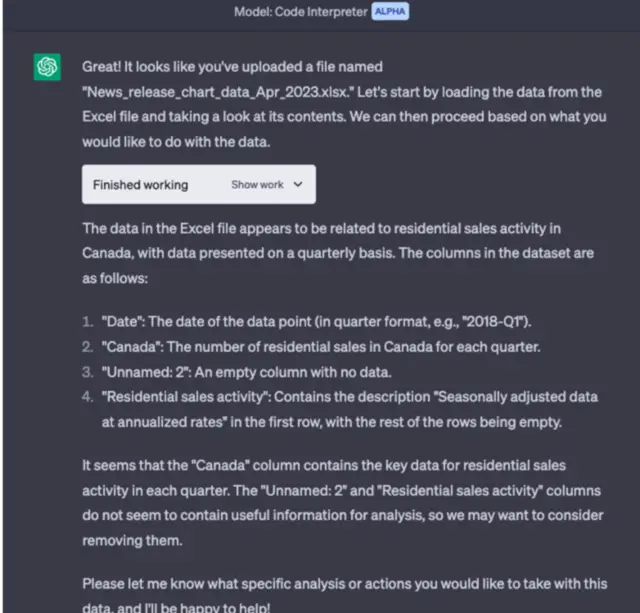Click the ChatGPT logo avatar

click(x=46, y=67)
